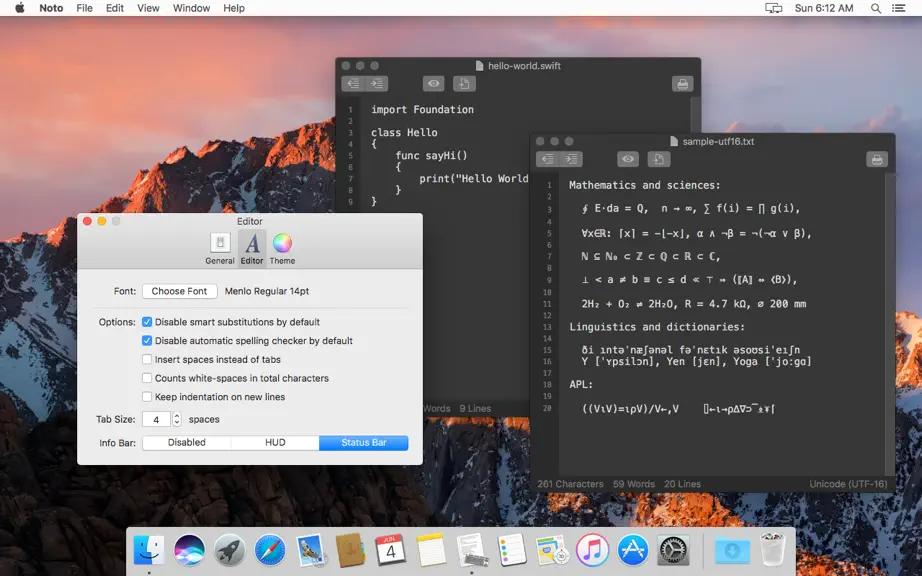This screenshot has width=922, height=576.
Task: Click the eye preview icon in sample-utf16.txt toolbar
Action: click(x=628, y=159)
